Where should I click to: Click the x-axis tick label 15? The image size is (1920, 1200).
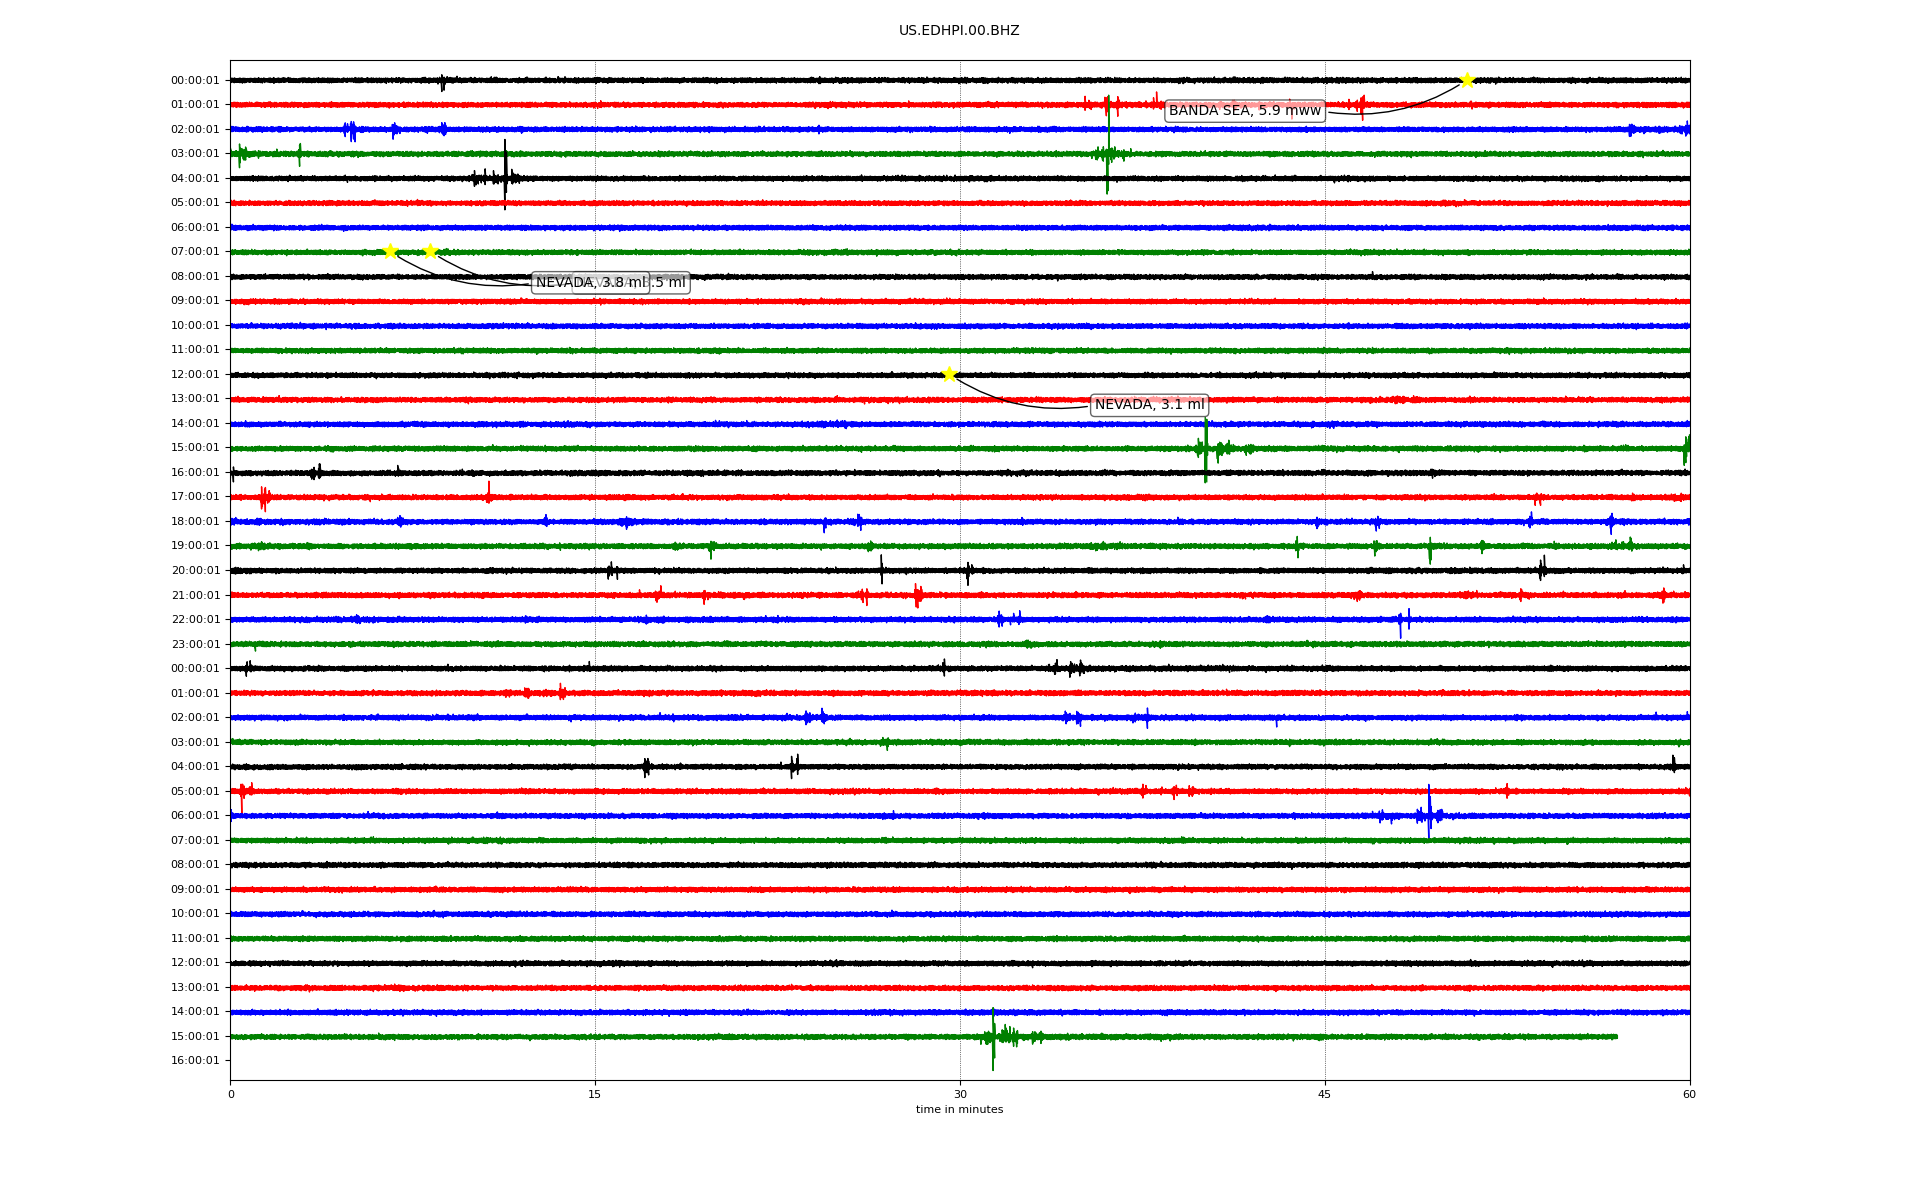tap(595, 1094)
